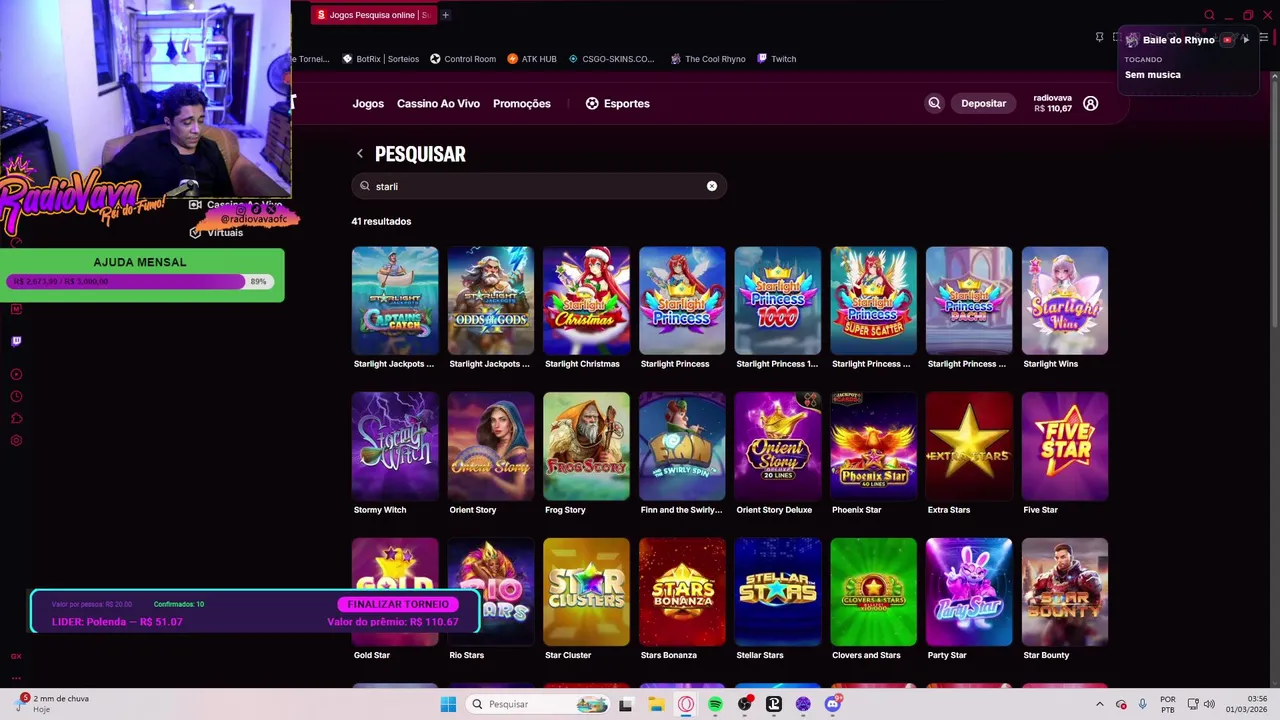Open a new browser tab
Image resolution: width=1280 pixels, height=720 pixels.
pos(445,15)
